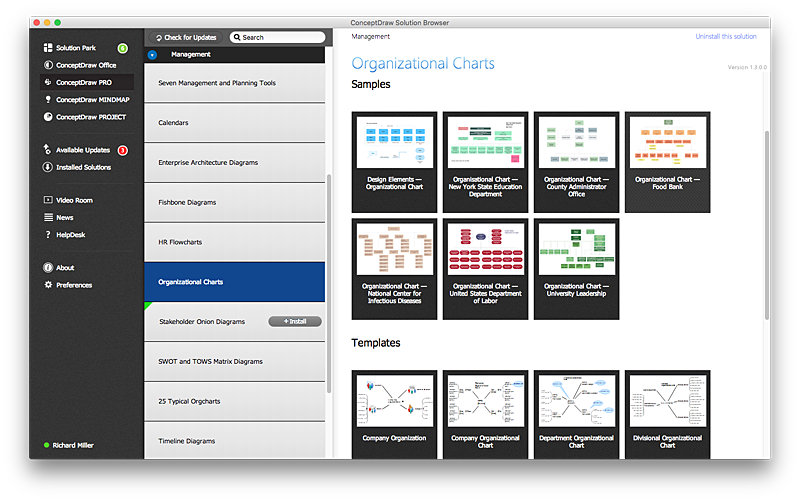Open Company Organizational Chart template
Image resolution: width=800 pixels, height=501 pixels.
[485, 414]
